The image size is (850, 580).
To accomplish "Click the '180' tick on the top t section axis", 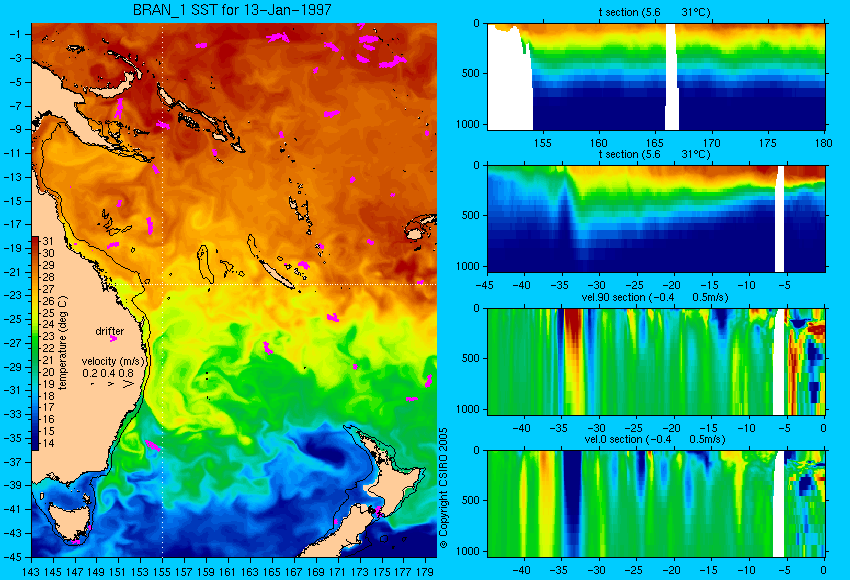I will pos(823,143).
